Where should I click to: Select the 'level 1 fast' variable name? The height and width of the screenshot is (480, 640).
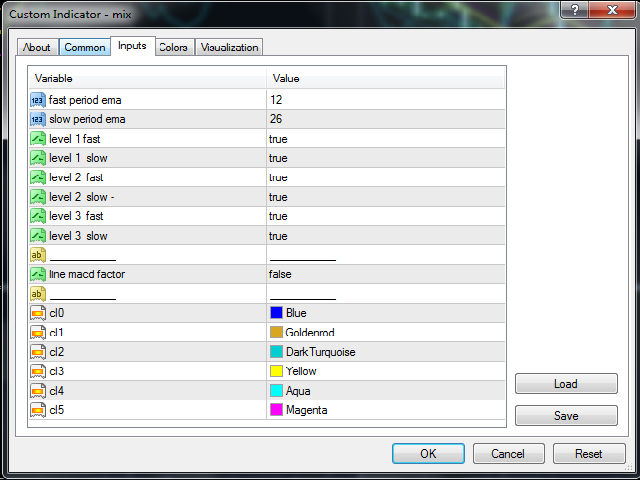(x=74, y=139)
